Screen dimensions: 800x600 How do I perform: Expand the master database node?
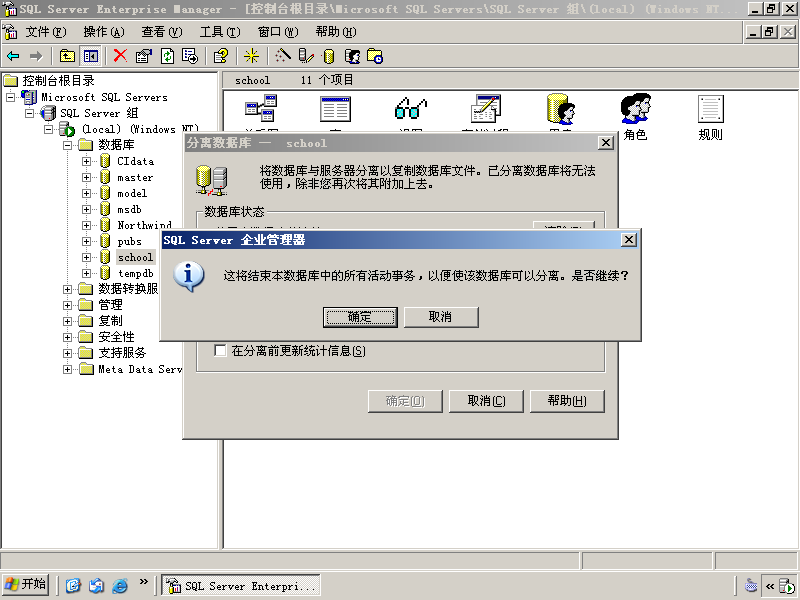tap(86, 178)
